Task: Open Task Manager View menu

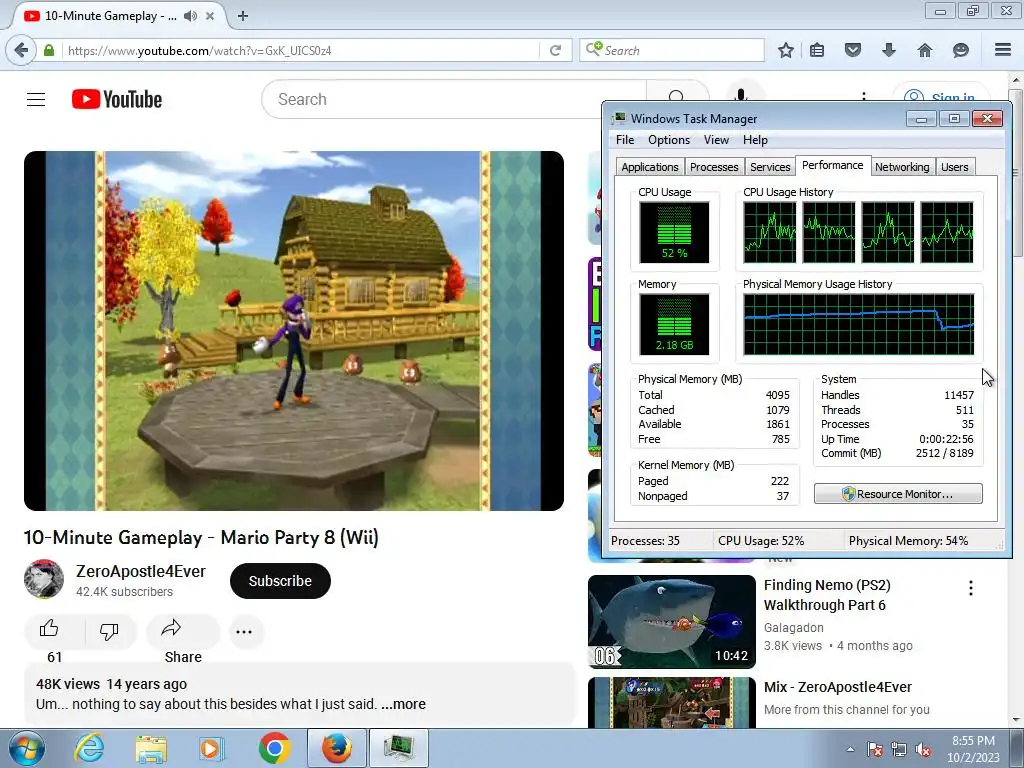Action: point(716,140)
